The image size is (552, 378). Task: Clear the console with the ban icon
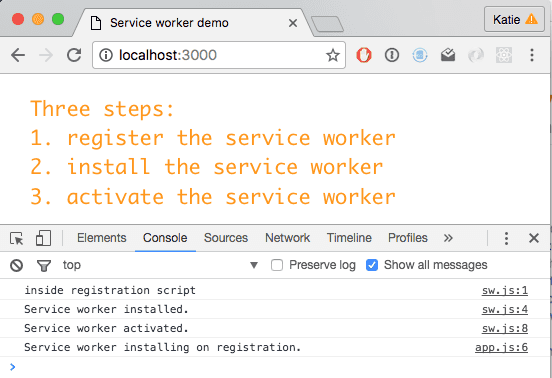tap(17, 265)
